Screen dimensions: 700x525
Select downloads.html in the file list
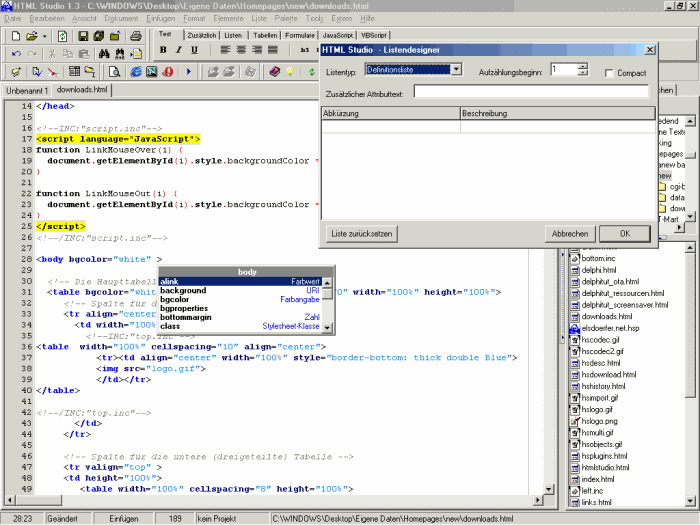pos(606,317)
